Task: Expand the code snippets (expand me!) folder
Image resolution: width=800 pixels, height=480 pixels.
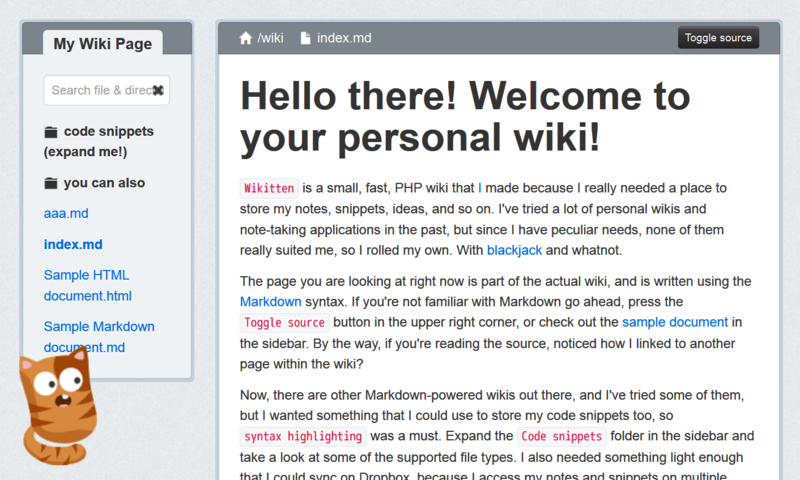Action: coord(98,141)
